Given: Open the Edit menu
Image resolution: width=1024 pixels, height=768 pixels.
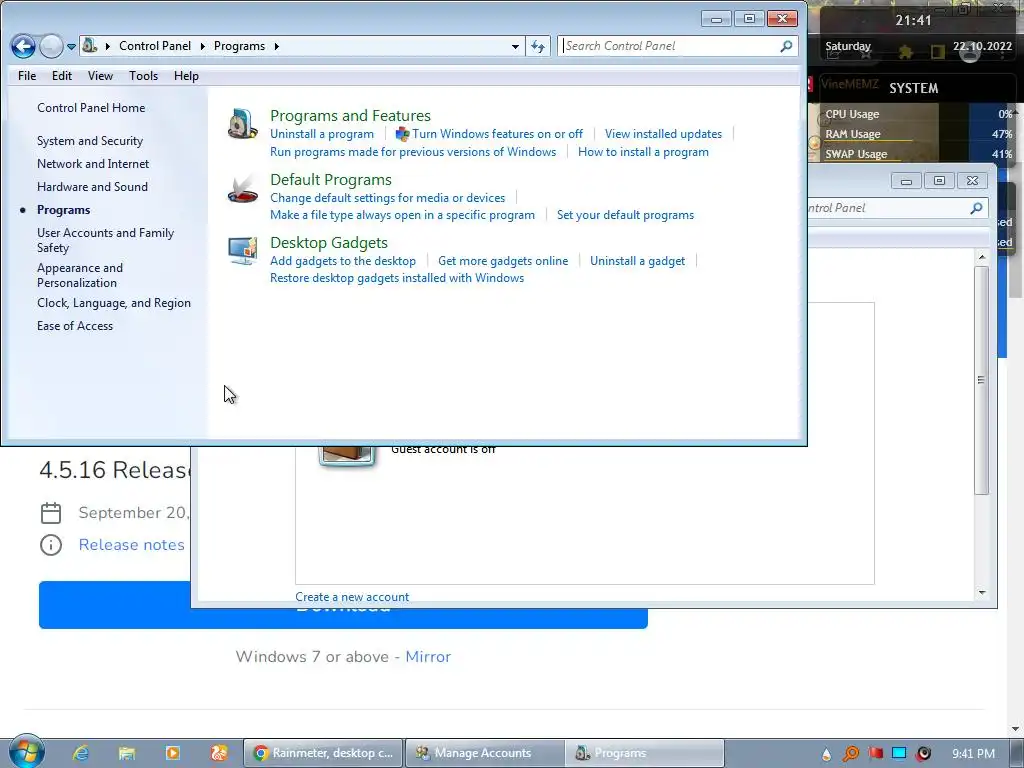Looking at the screenshot, I should (x=62, y=76).
